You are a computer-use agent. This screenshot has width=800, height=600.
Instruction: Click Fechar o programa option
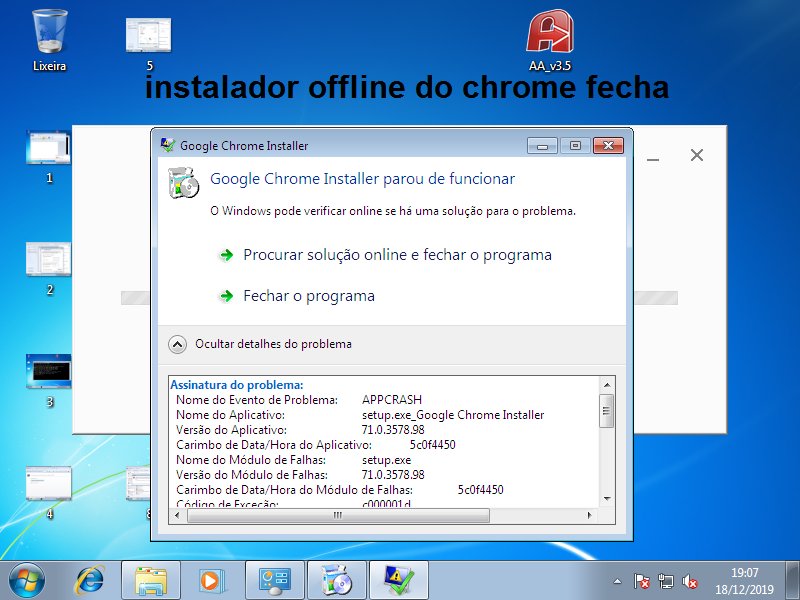(x=309, y=296)
